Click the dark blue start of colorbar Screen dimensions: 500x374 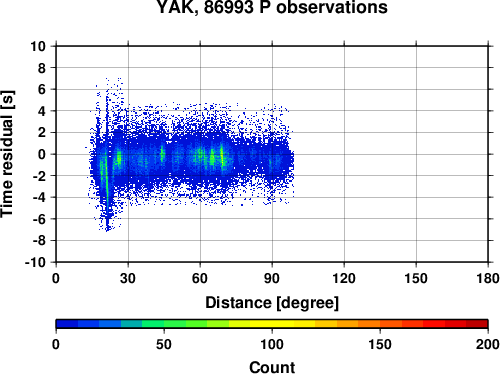67,324
